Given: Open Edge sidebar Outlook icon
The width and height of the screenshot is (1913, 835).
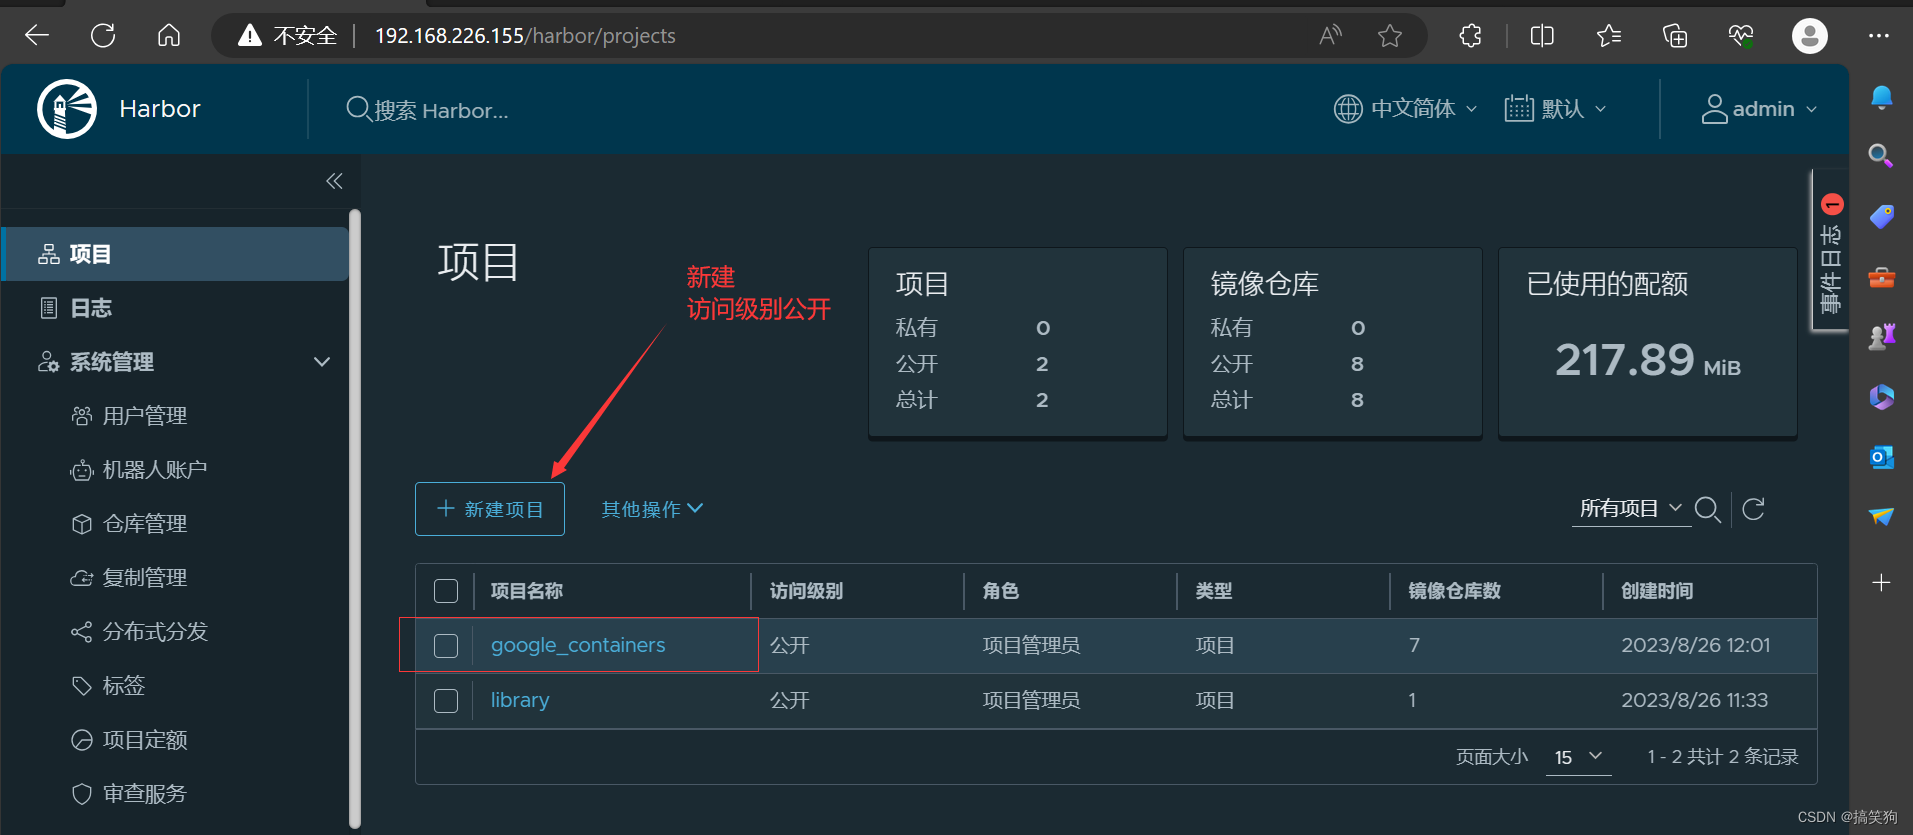Looking at the screenshot, I should 1881,457.
